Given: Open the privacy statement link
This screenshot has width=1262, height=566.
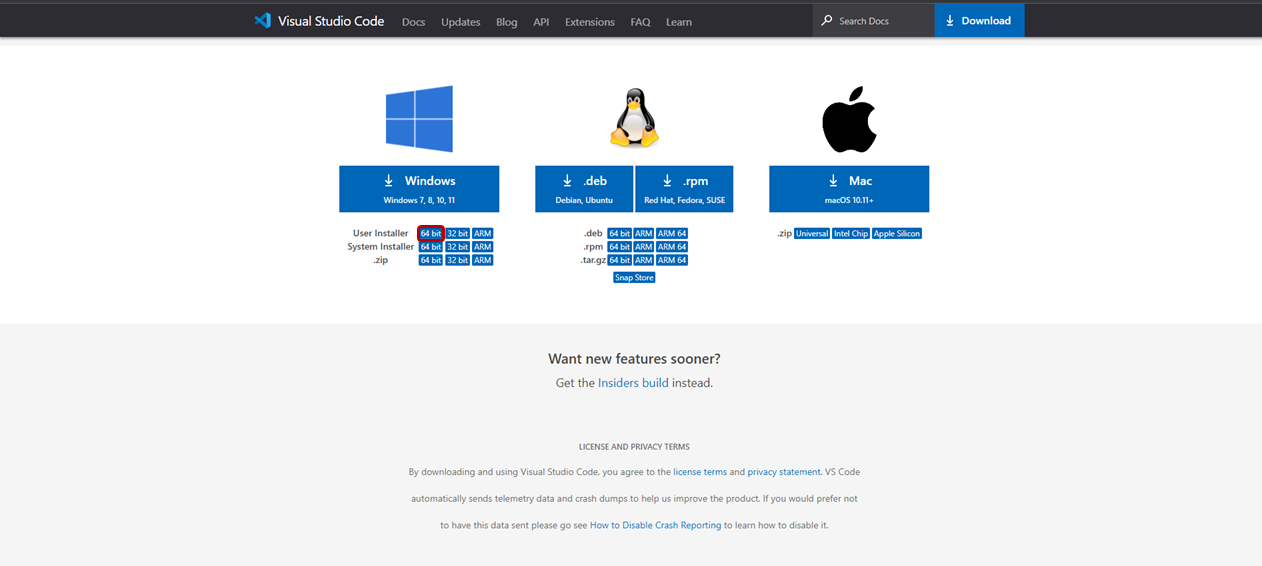Looking at the screenshot, I should coord(784,472).
